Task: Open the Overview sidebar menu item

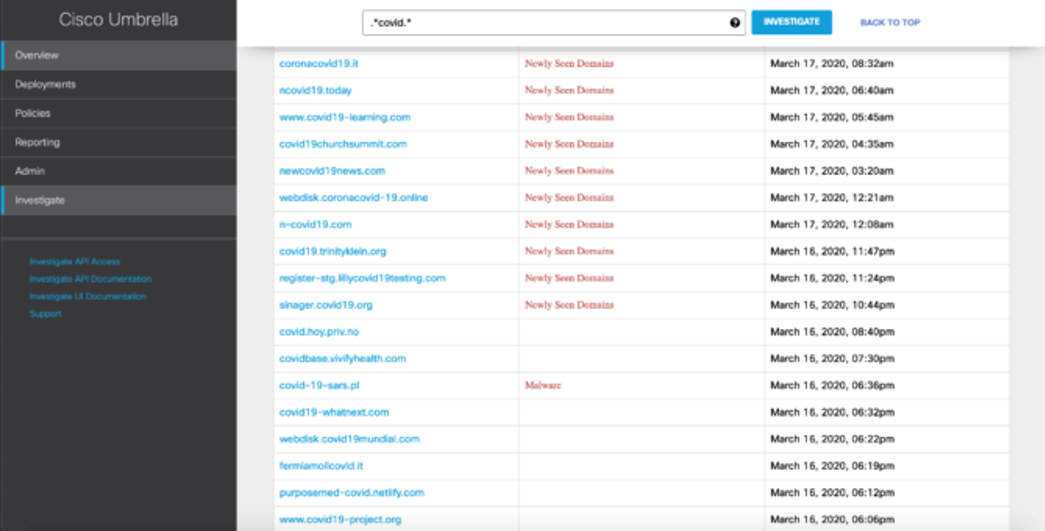Action: pos(37,55)
